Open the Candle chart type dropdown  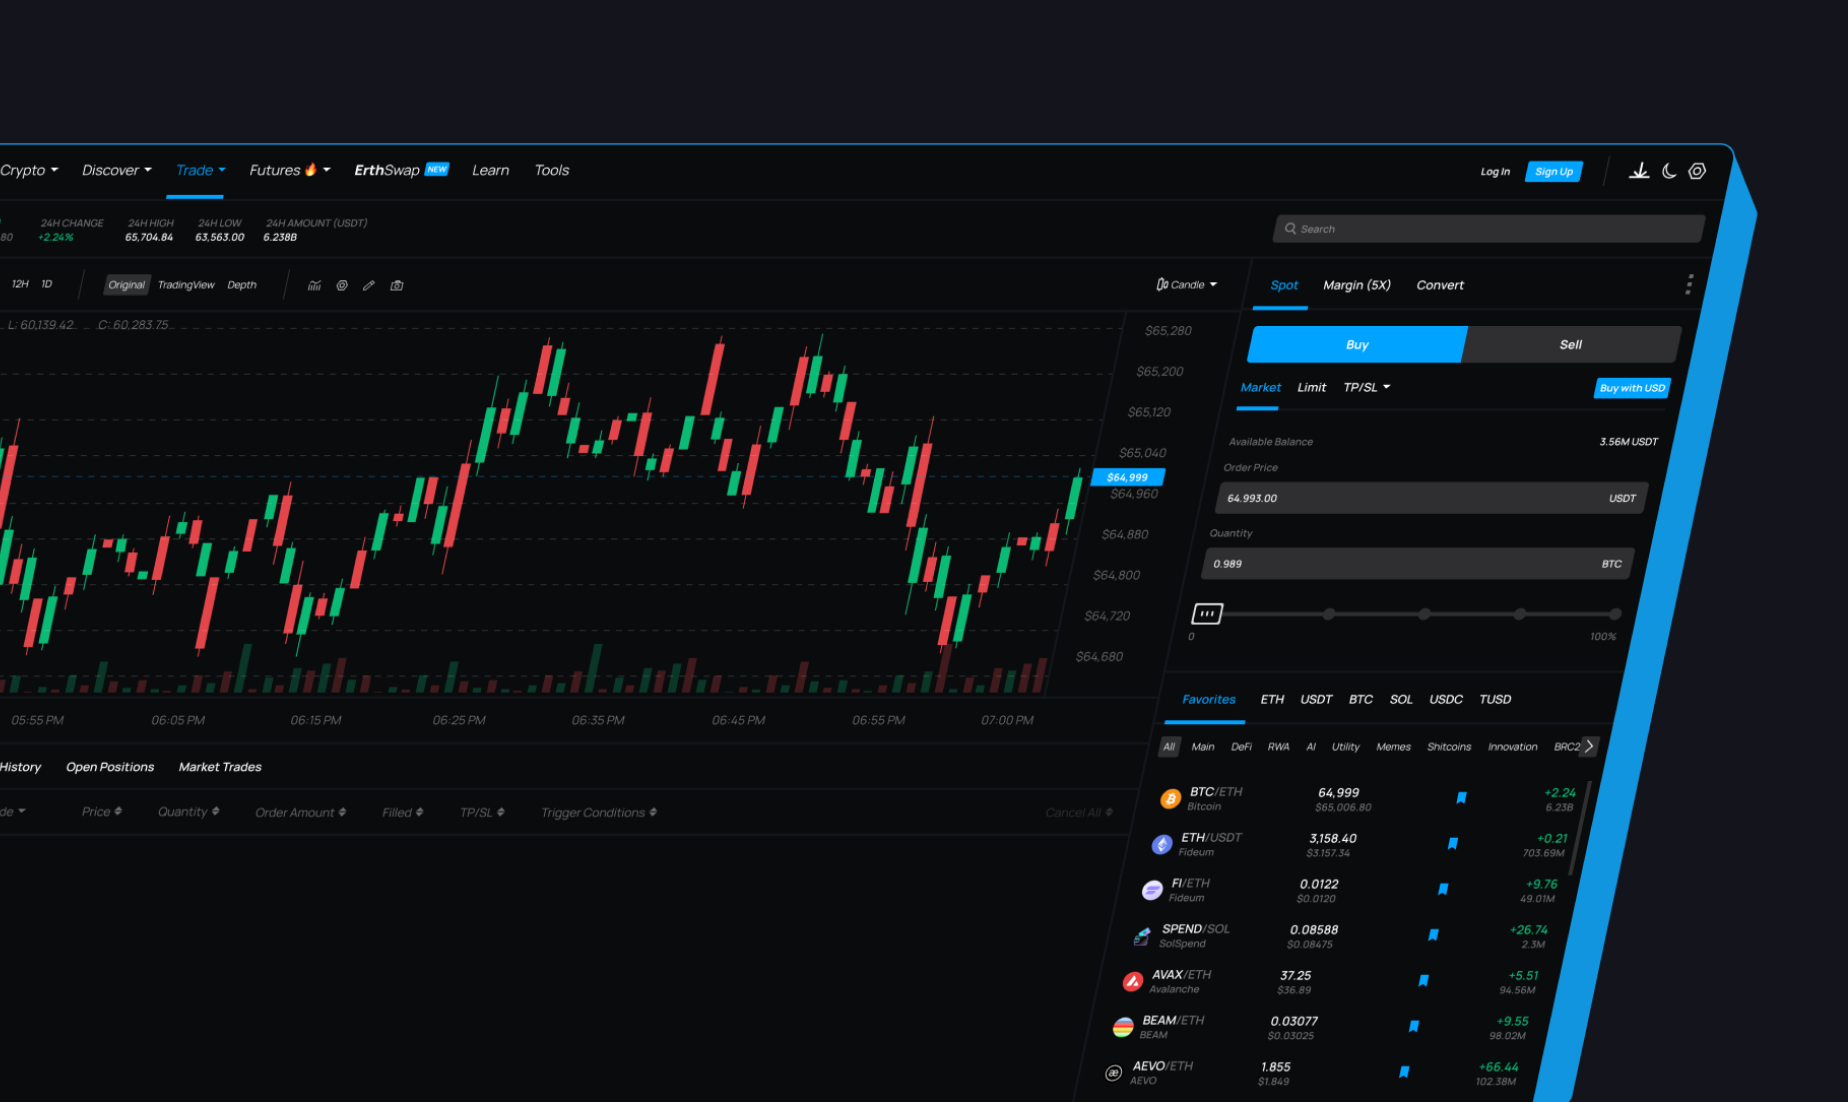tap(1186, 284)
